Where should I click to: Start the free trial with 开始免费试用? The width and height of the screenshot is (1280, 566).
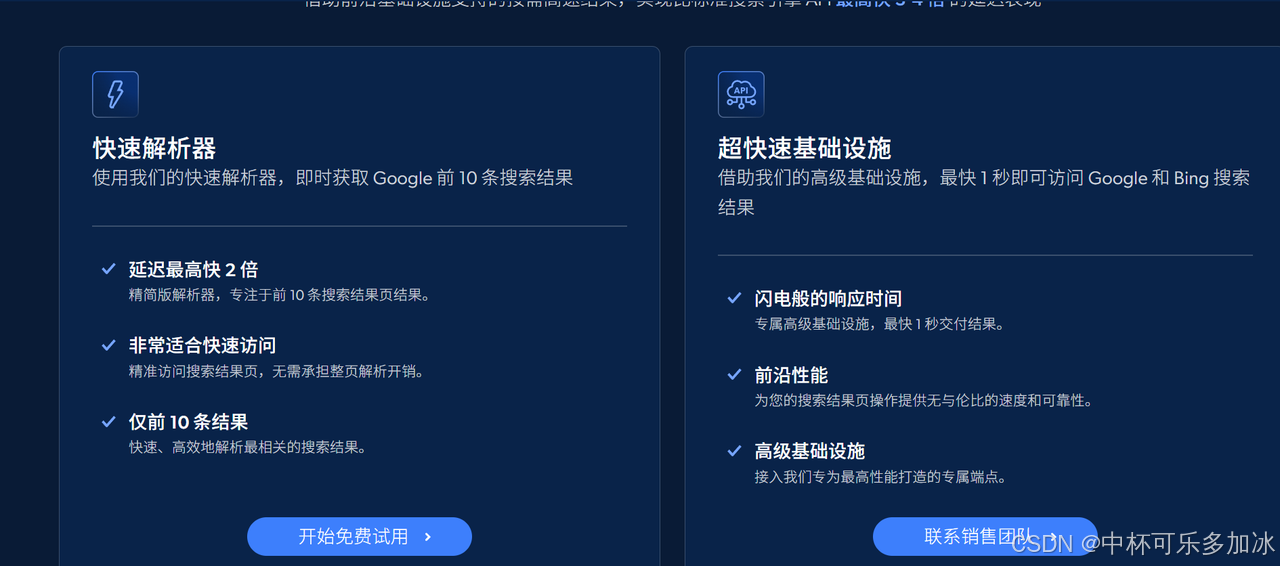coord(359,536)
